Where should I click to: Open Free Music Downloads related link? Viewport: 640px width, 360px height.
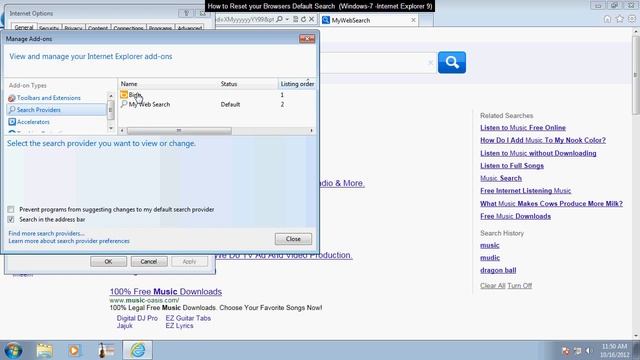click(x=516, y=216)
